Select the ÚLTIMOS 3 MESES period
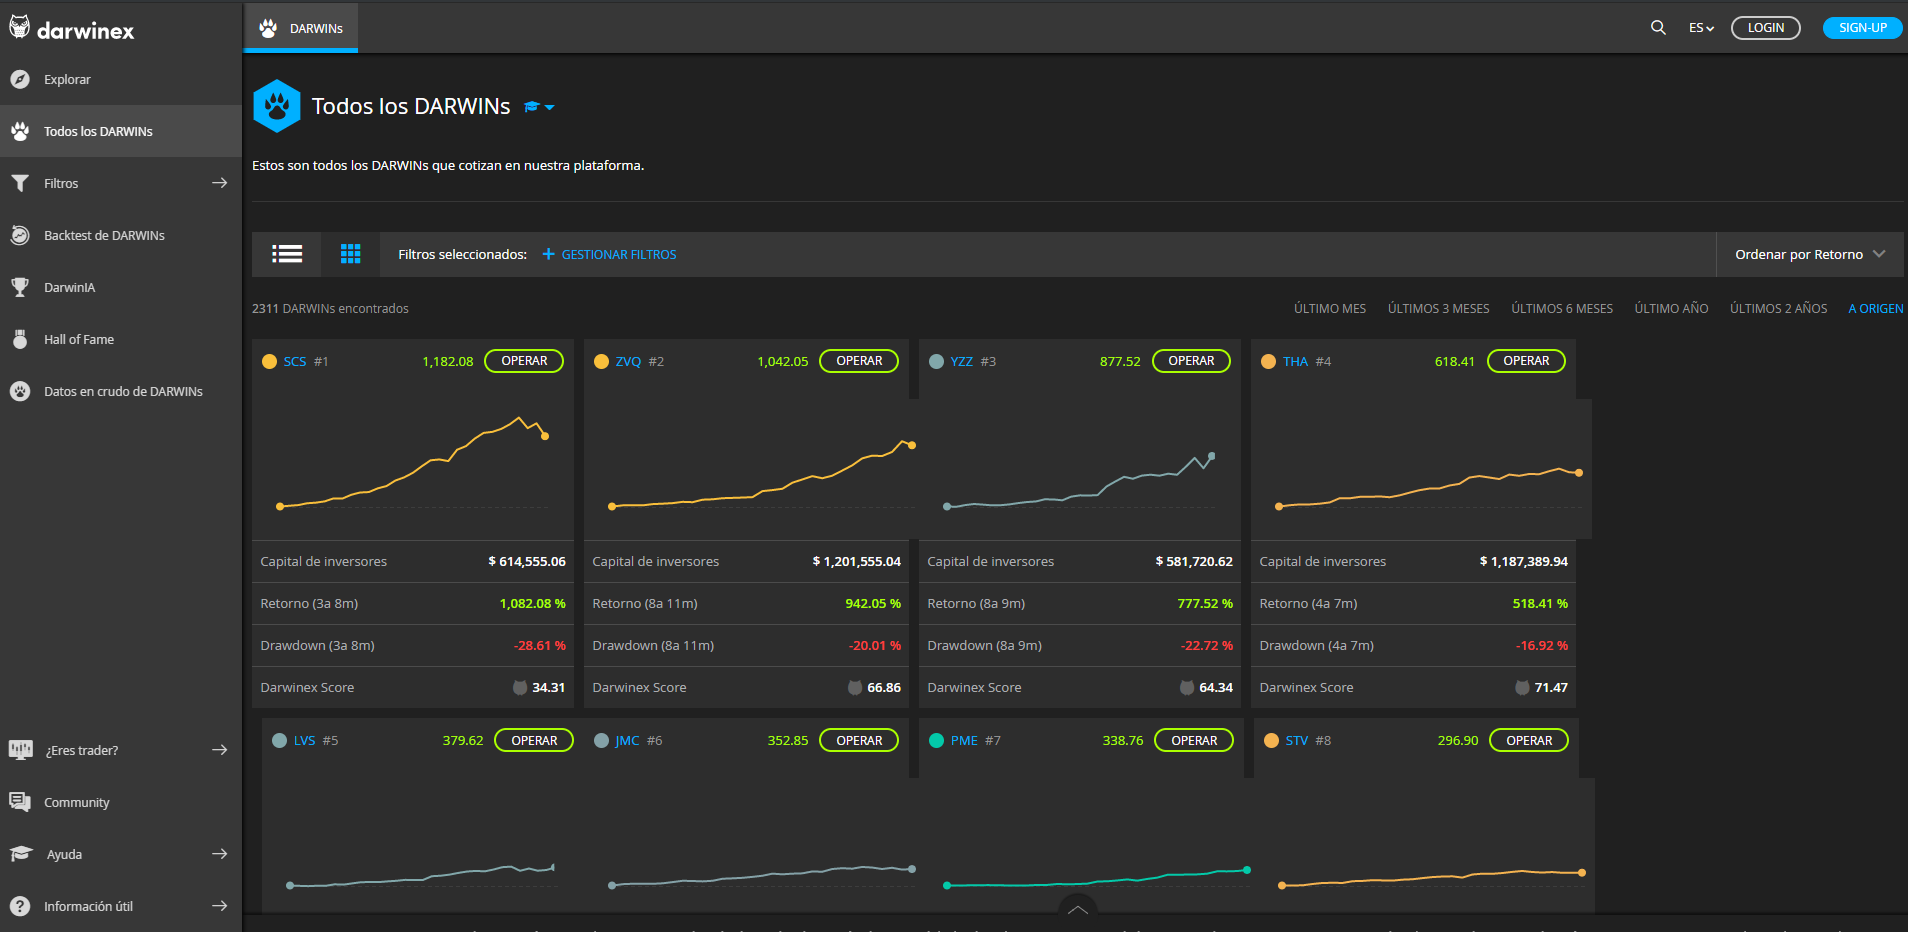 pyautogui.click(x=1438, y=308)
